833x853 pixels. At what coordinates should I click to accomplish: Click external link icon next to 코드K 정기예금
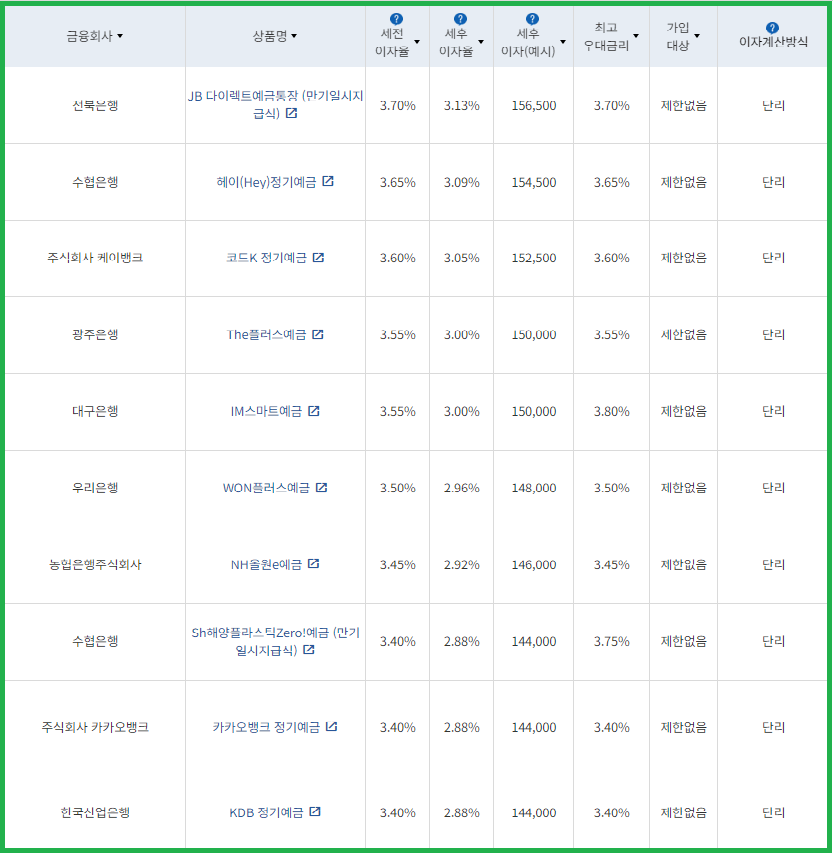tap(318, 257)
